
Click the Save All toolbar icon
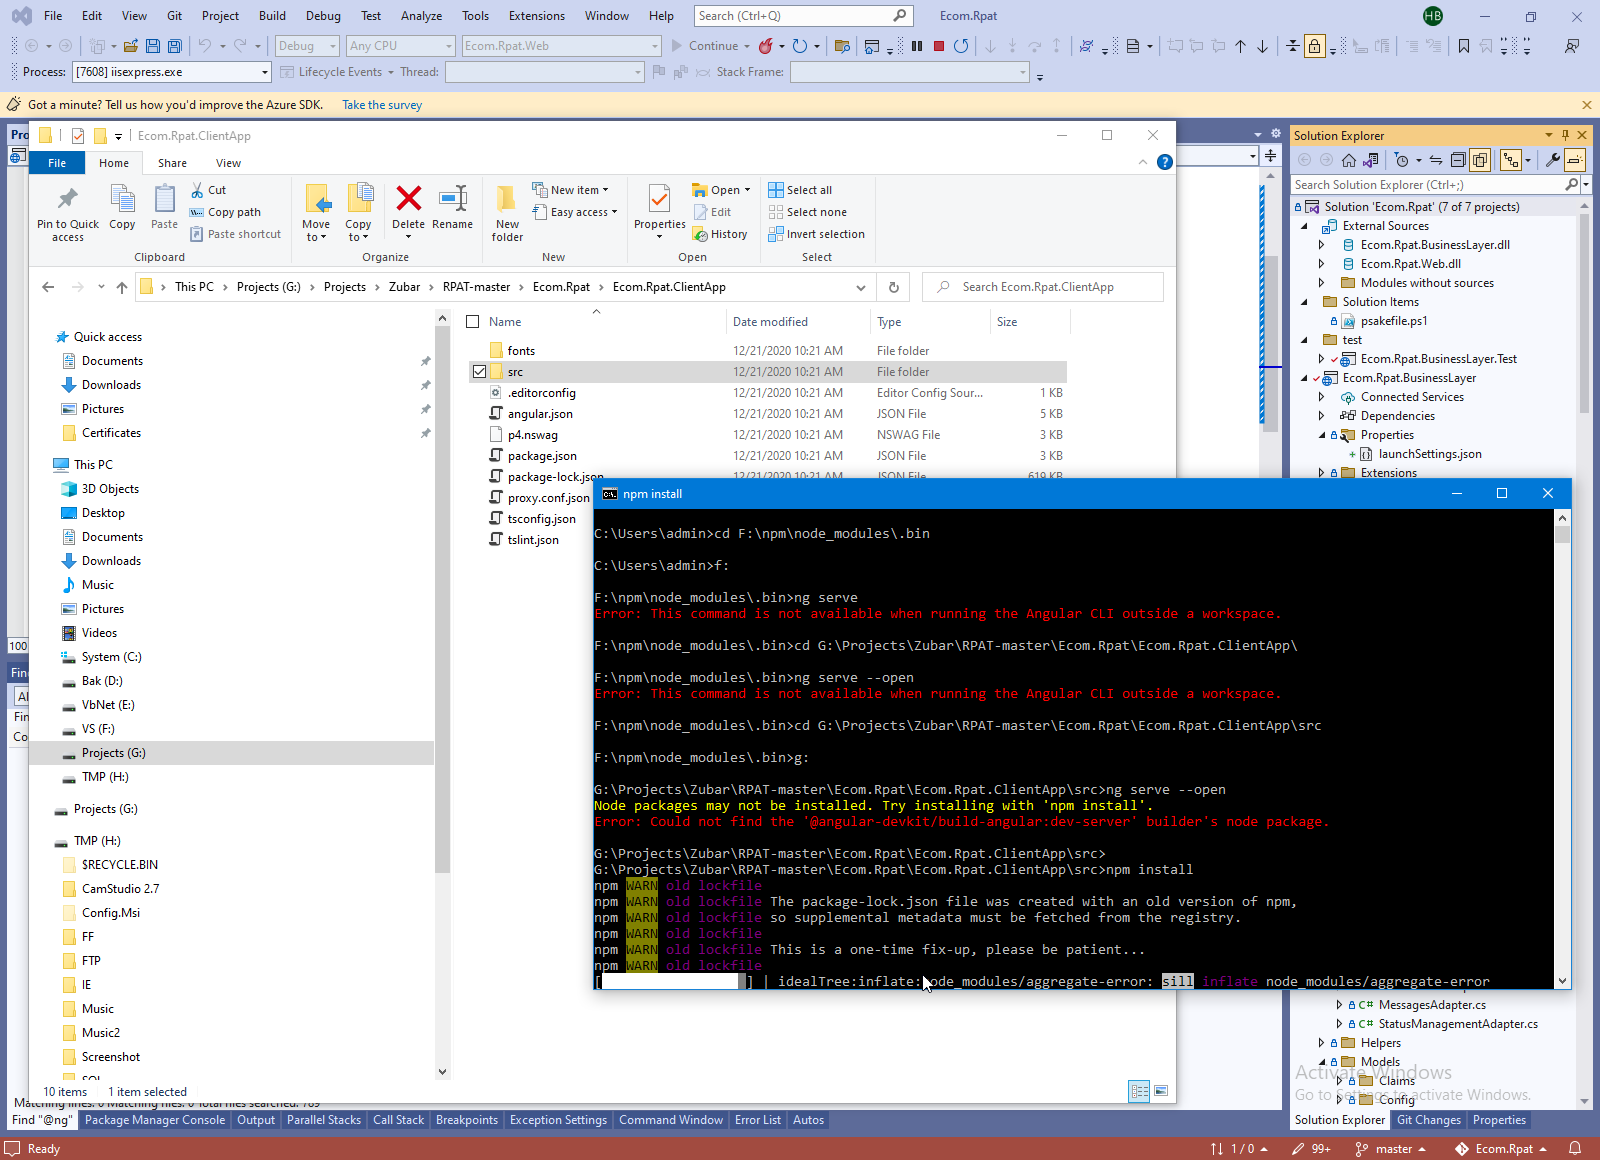tap(174, 46)
